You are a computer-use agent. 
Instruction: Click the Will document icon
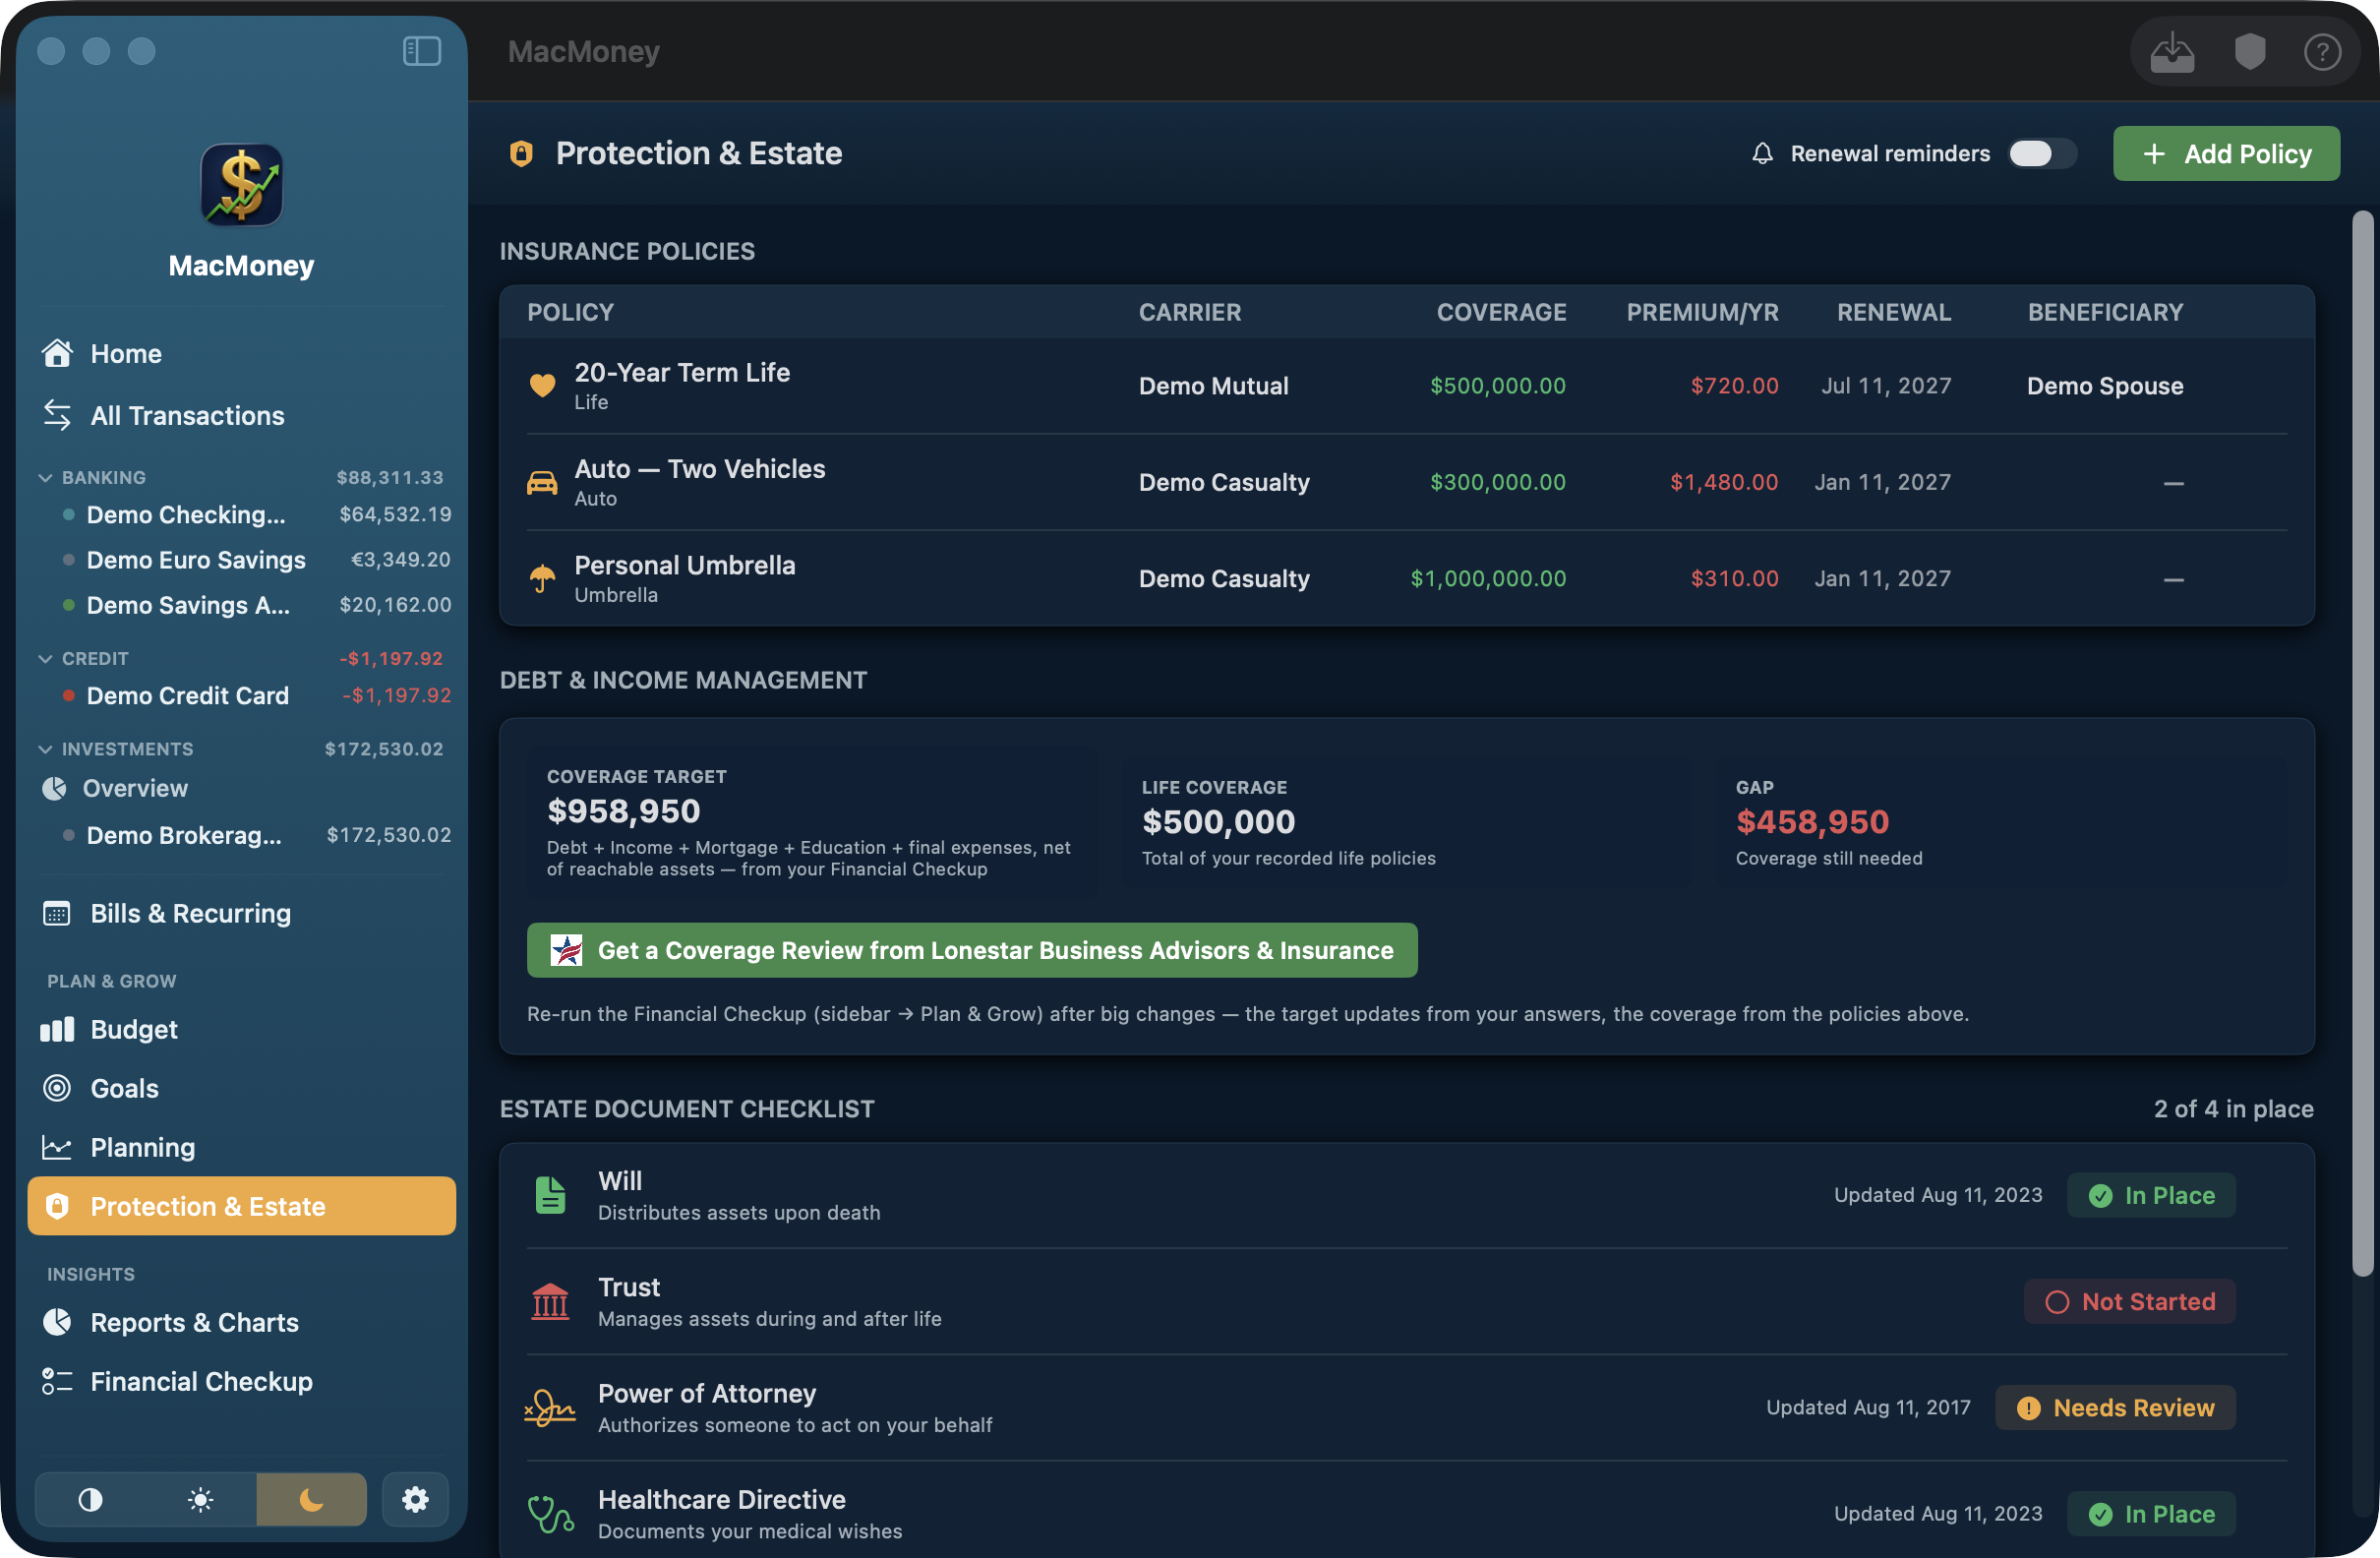(550, 1195)
